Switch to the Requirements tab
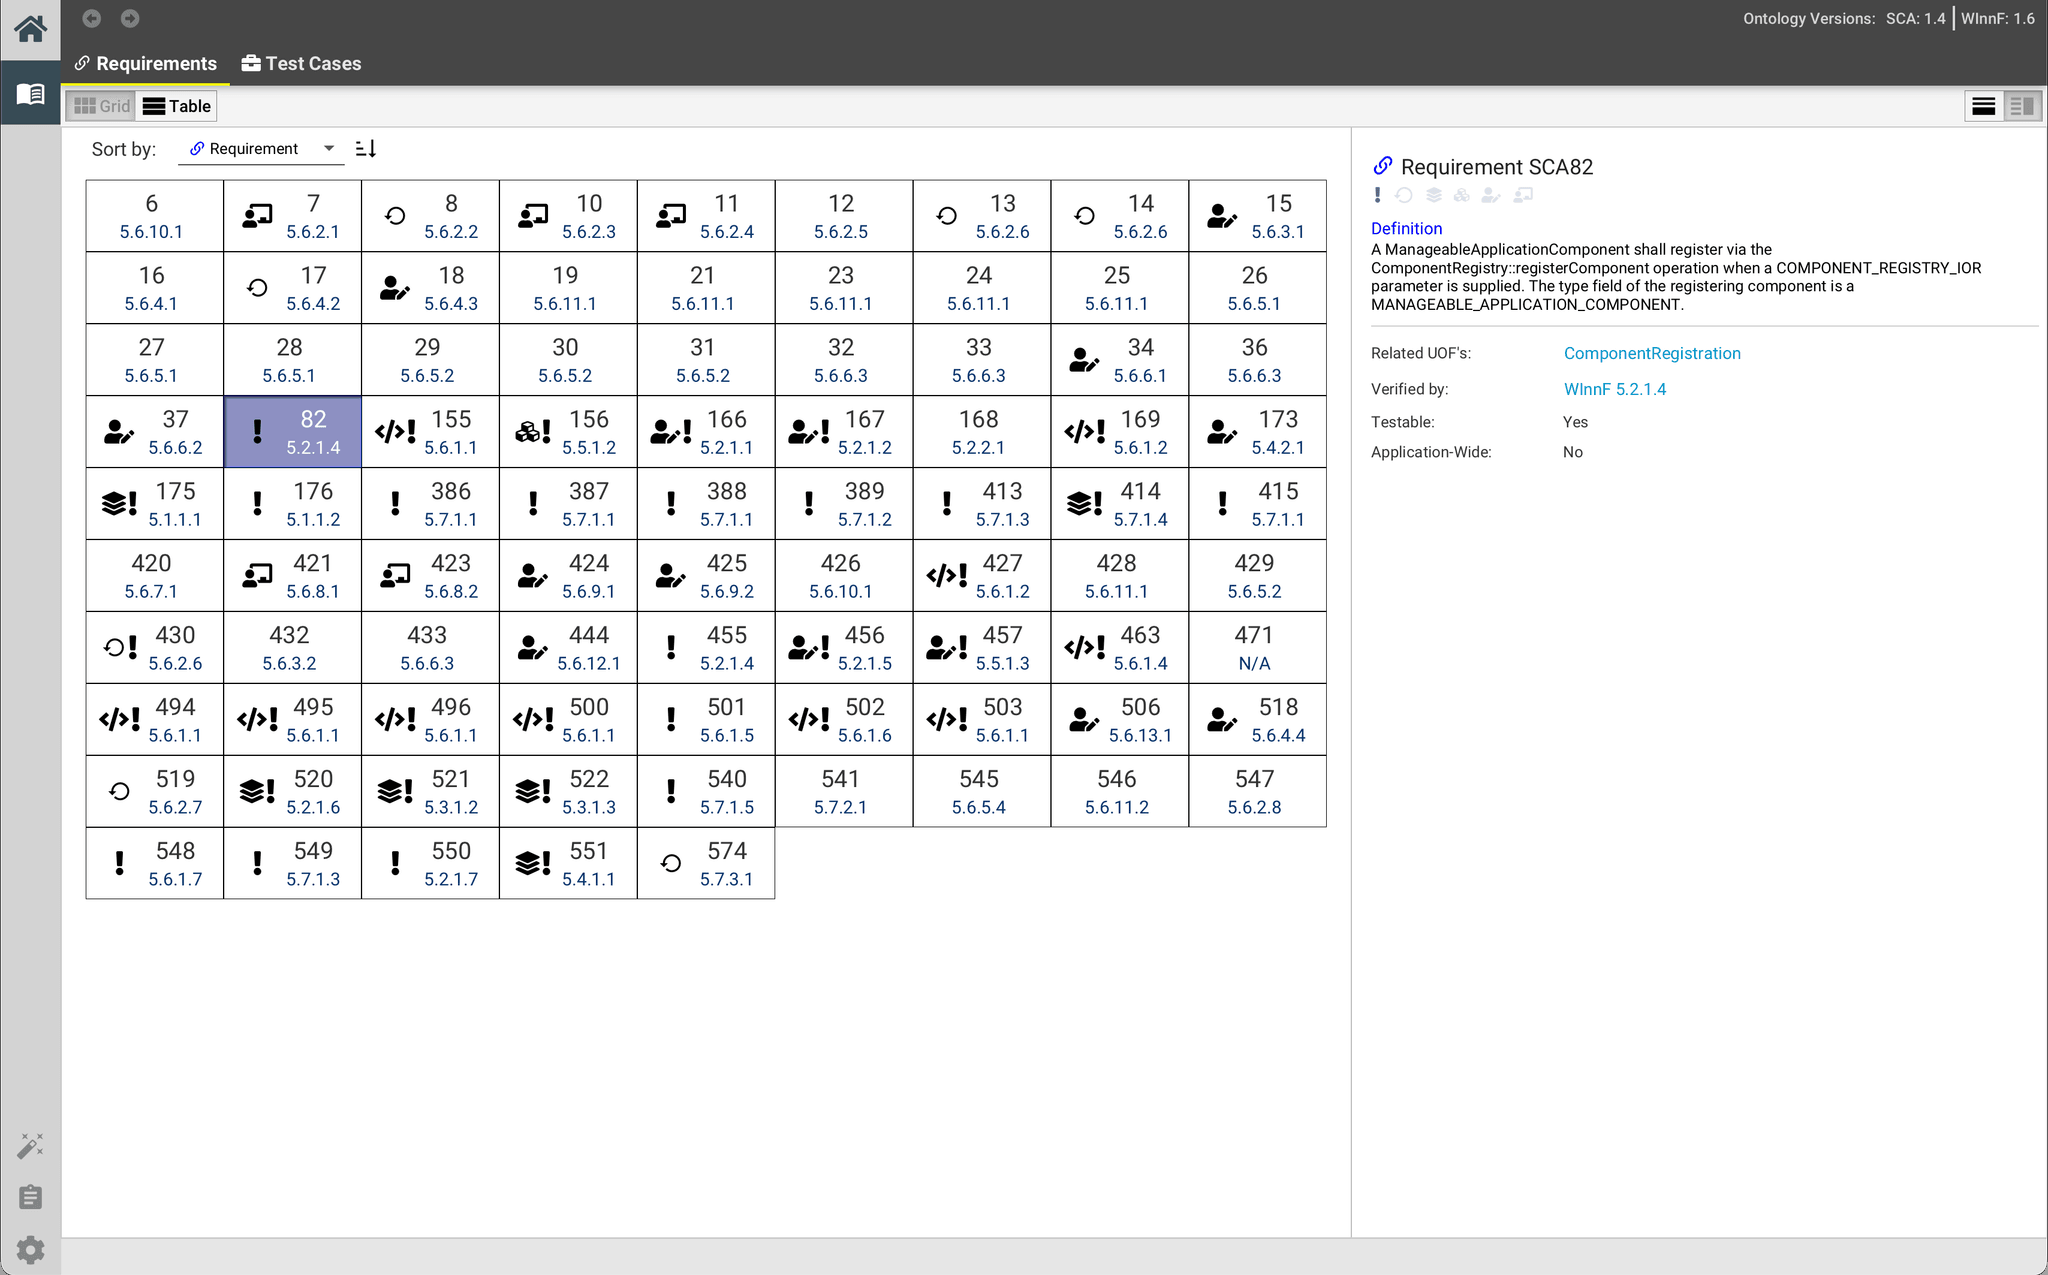This screenshot has height=1275, width=2048. [x=144, y=63]
